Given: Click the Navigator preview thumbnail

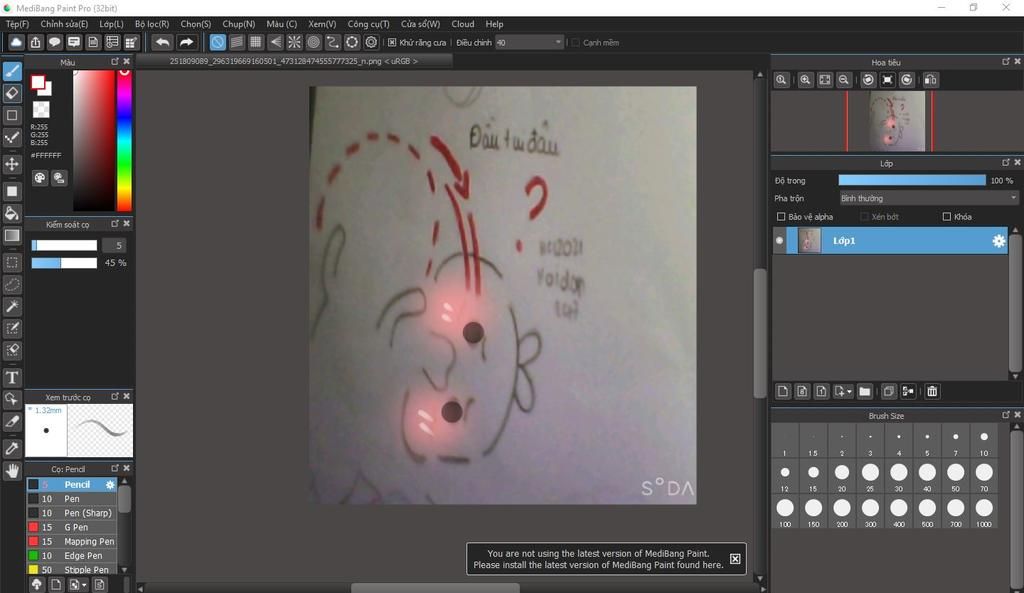Looking at the screenshot, I should 896,121.
